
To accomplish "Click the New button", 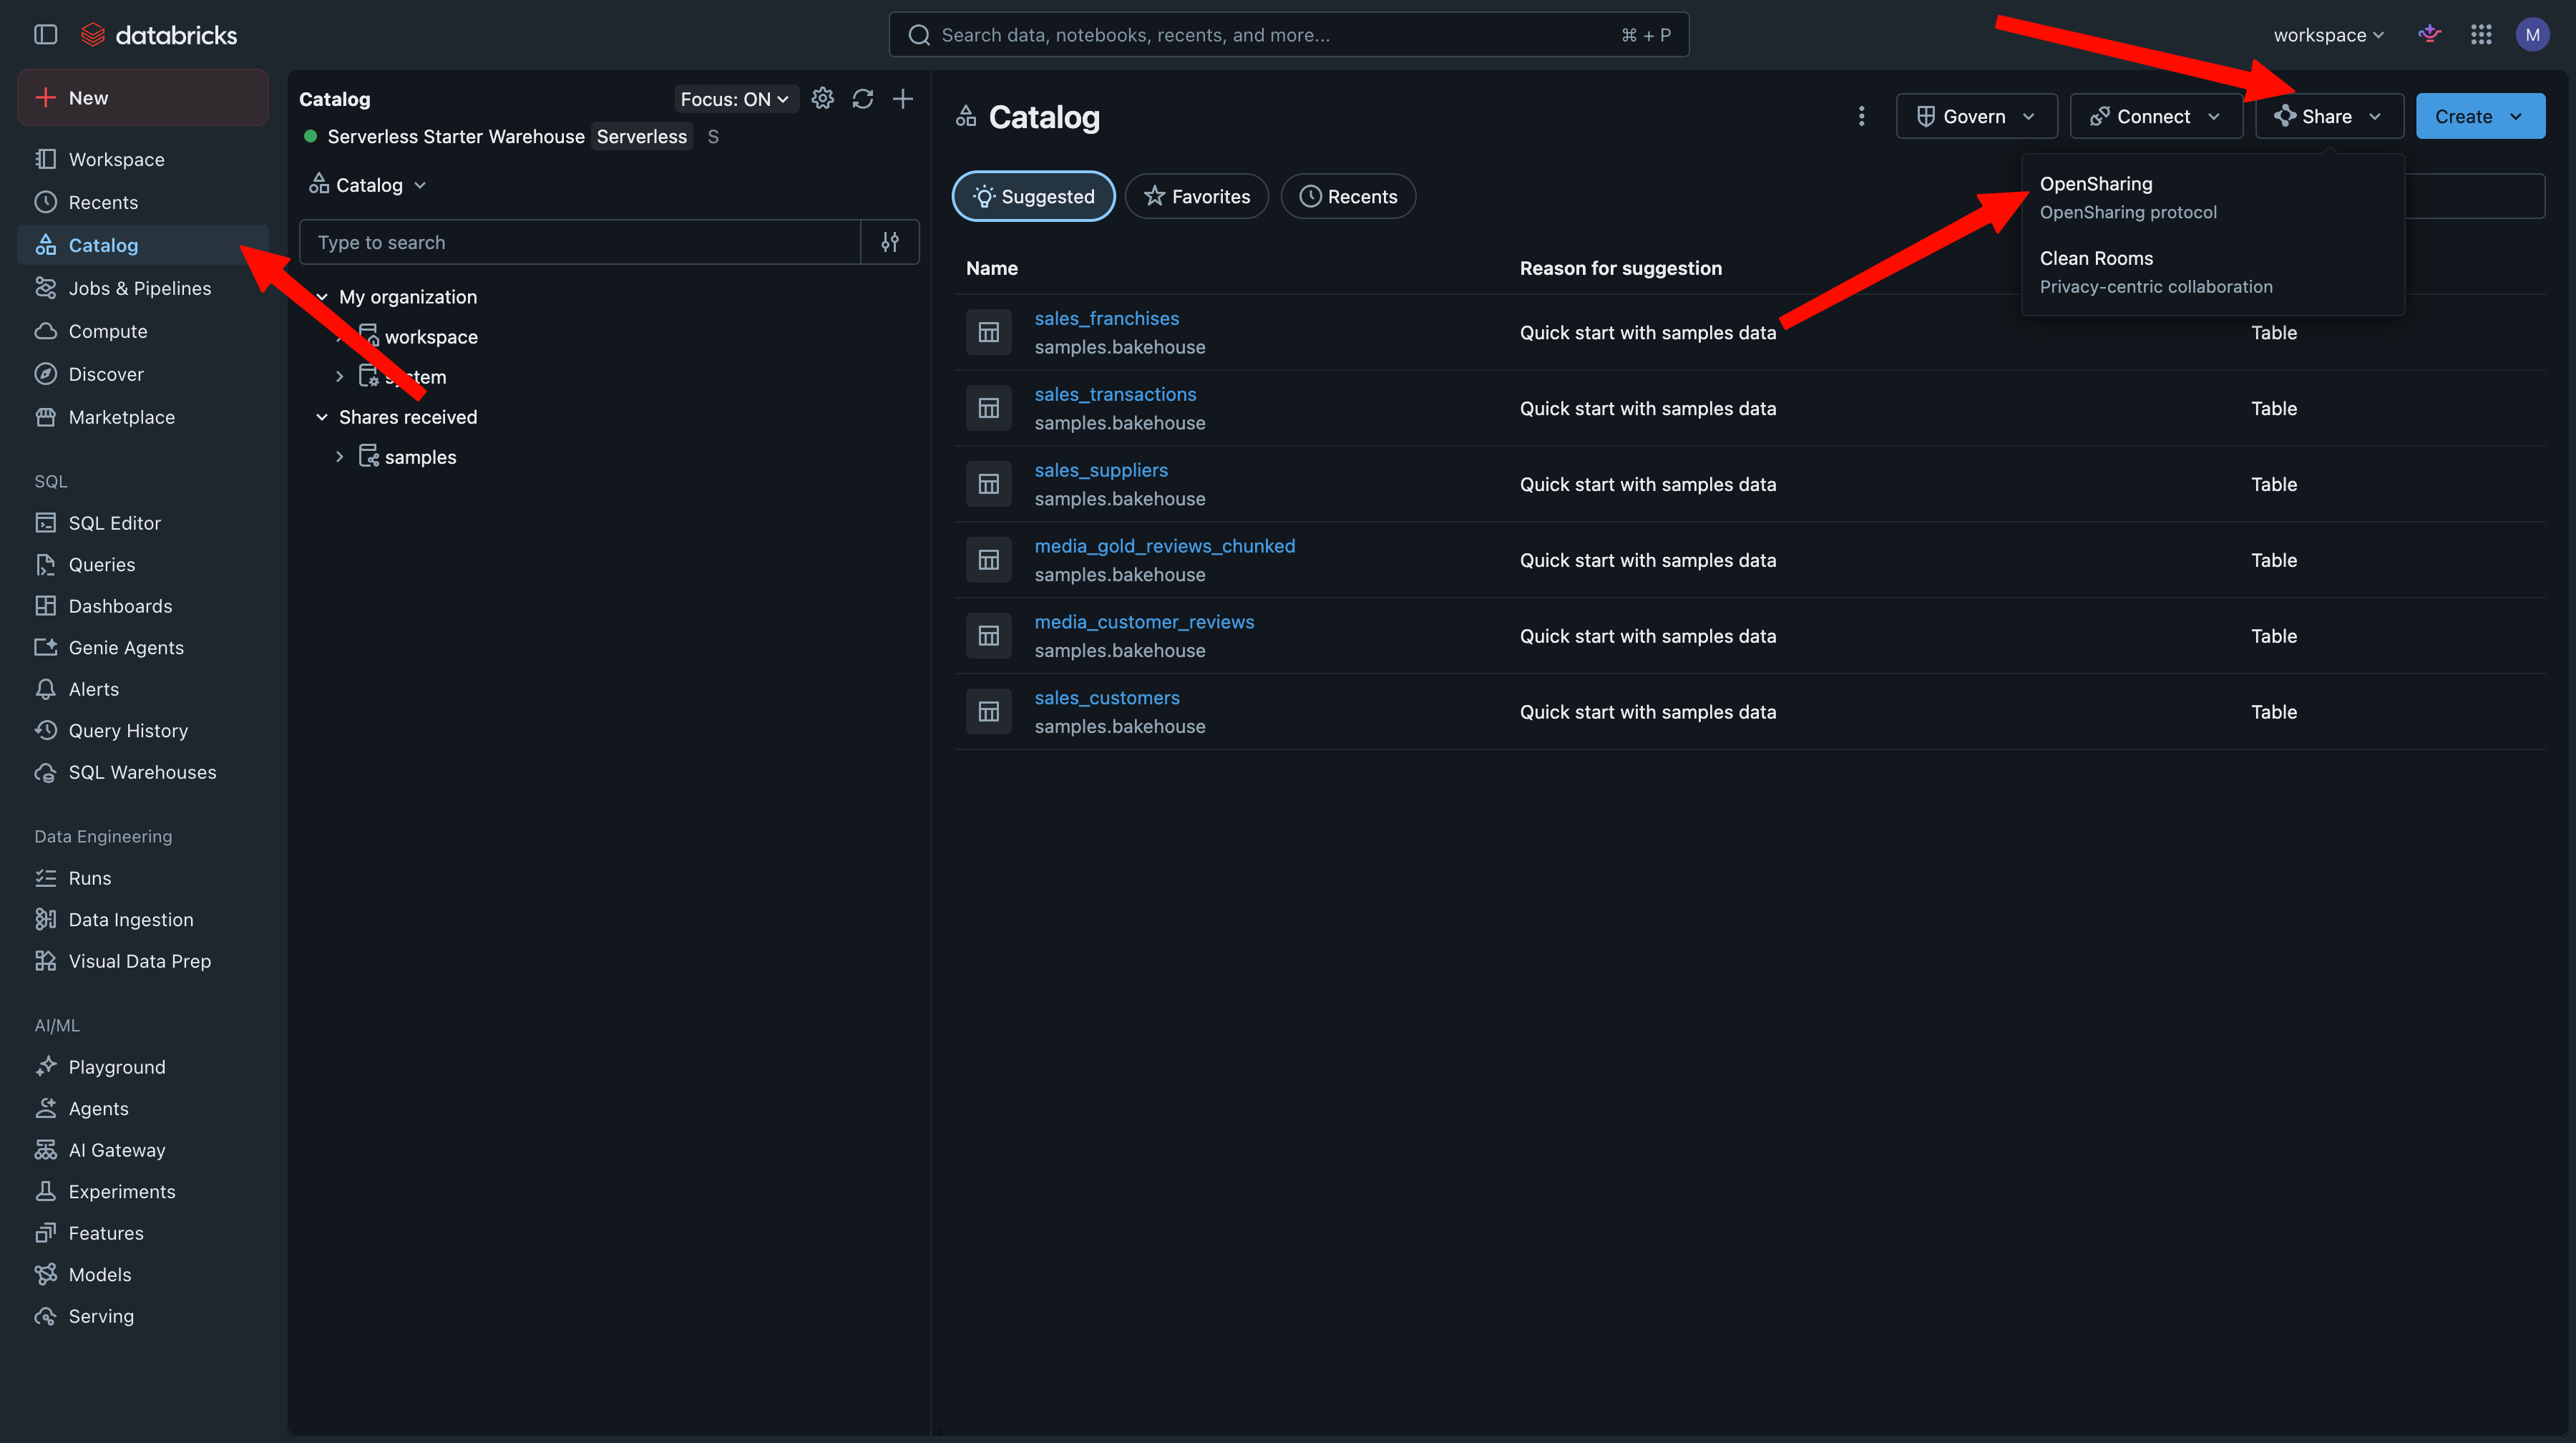I will [x=143, y=97].
